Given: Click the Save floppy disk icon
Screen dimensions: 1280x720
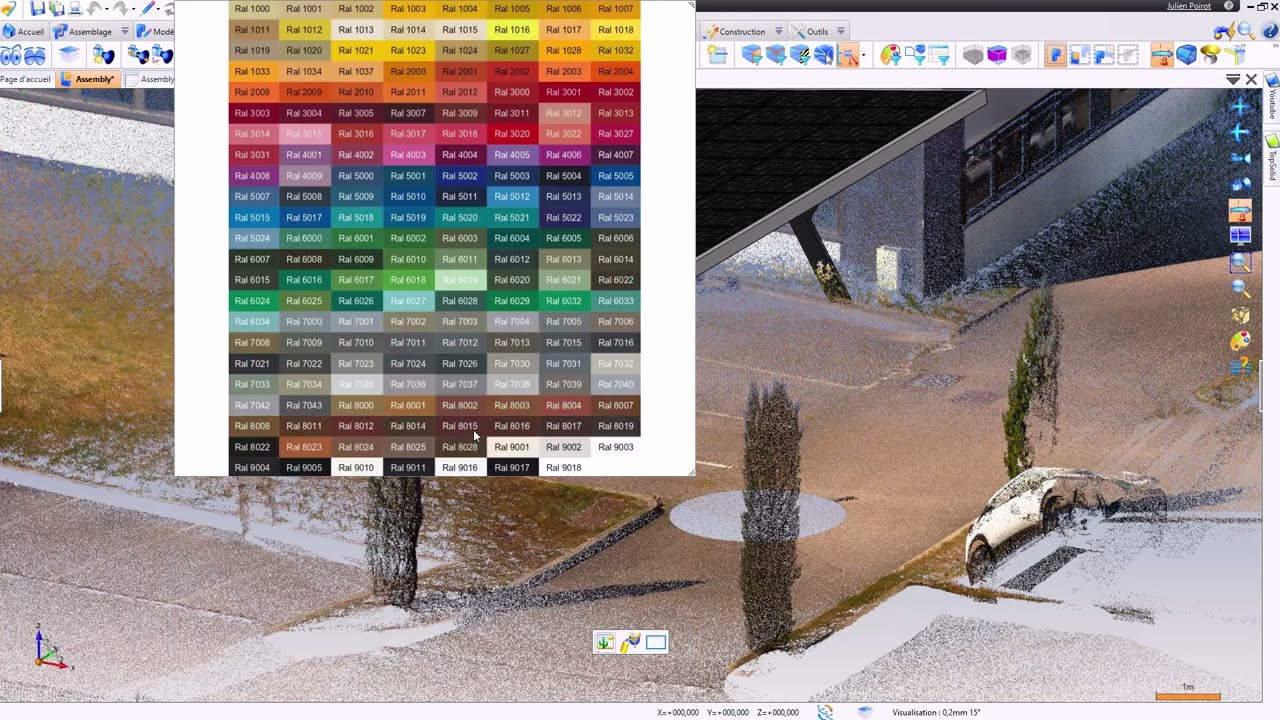Looking at the screenshot, I should pos(37,9).
